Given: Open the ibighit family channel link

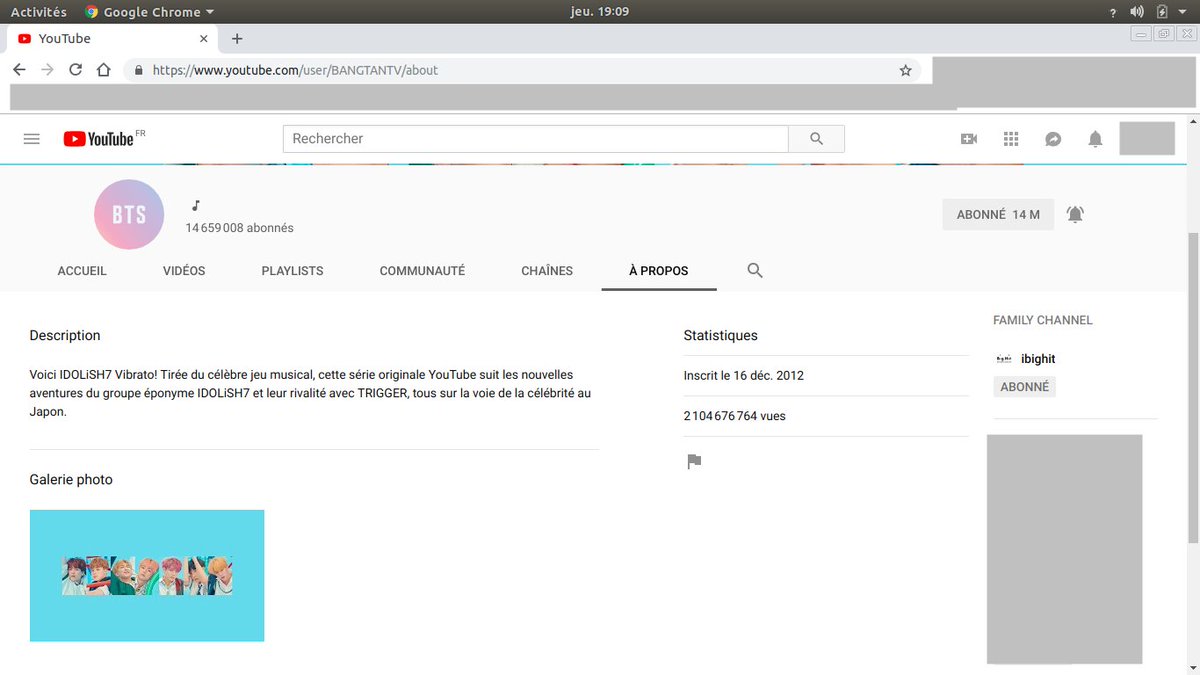Looking at the screenshot, I should 1038,359.
